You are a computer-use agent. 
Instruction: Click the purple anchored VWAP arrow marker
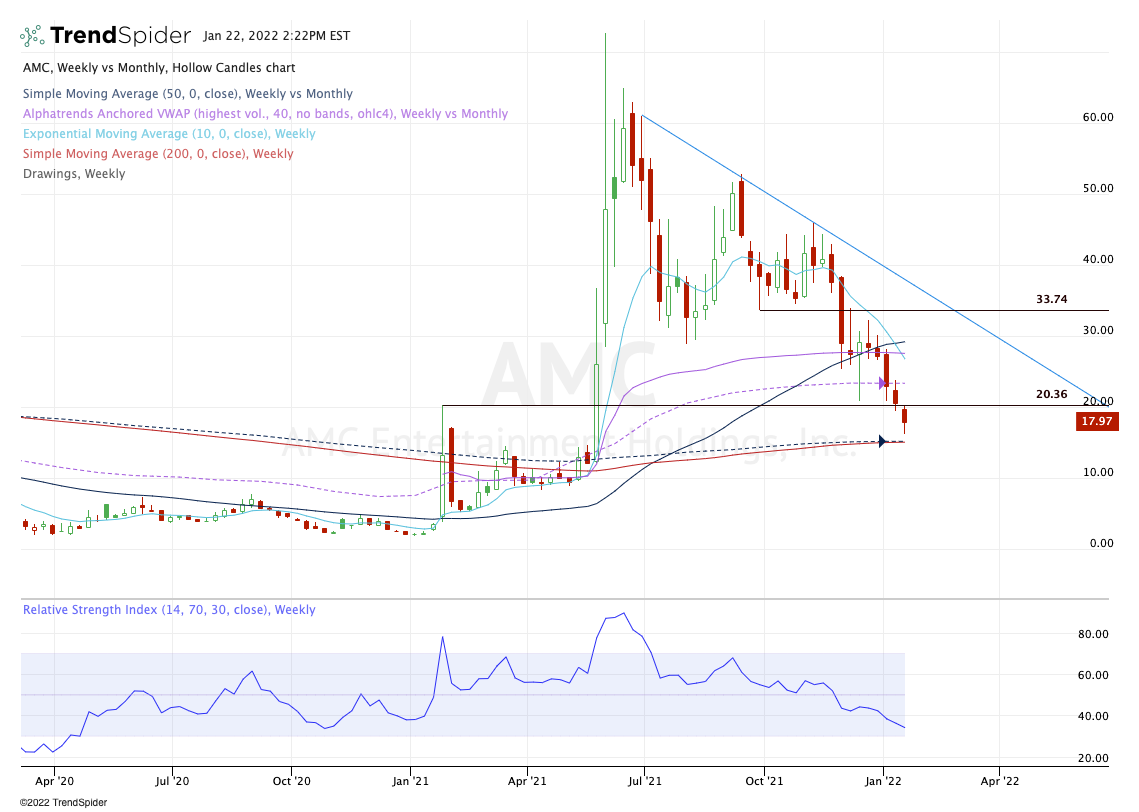click(883, 383)
